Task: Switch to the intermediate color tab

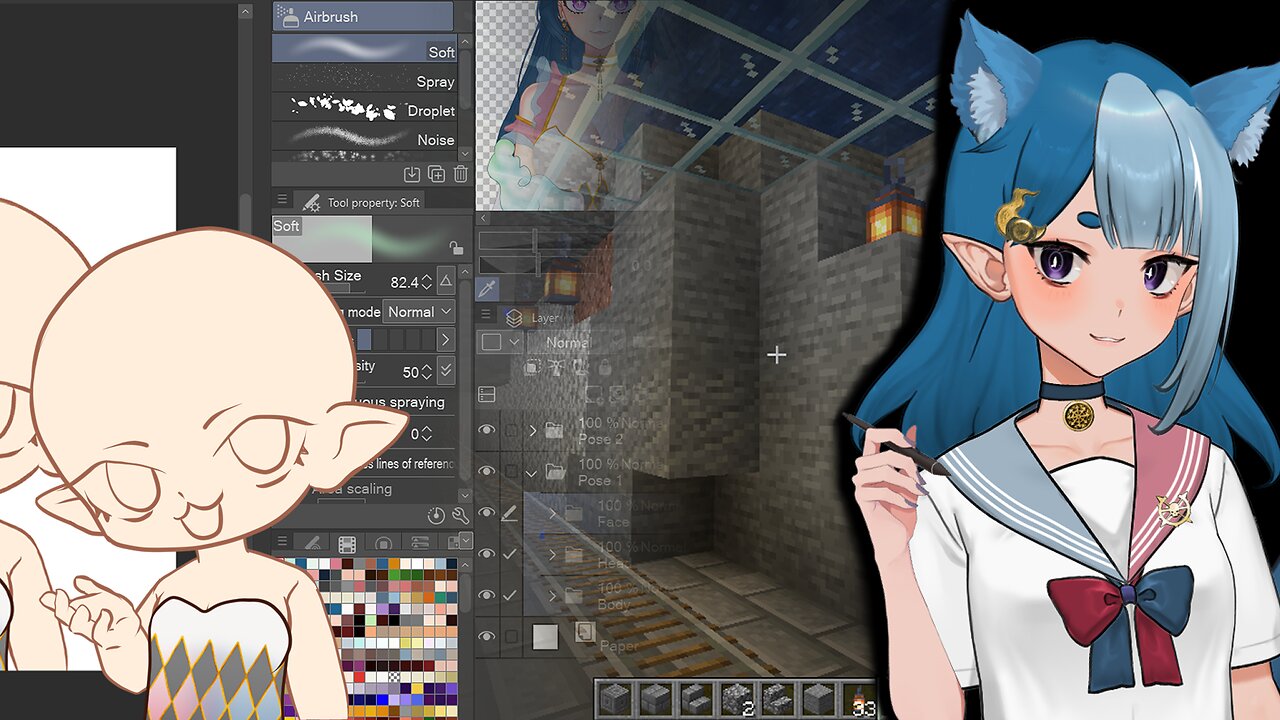Action: pos(383,545)
